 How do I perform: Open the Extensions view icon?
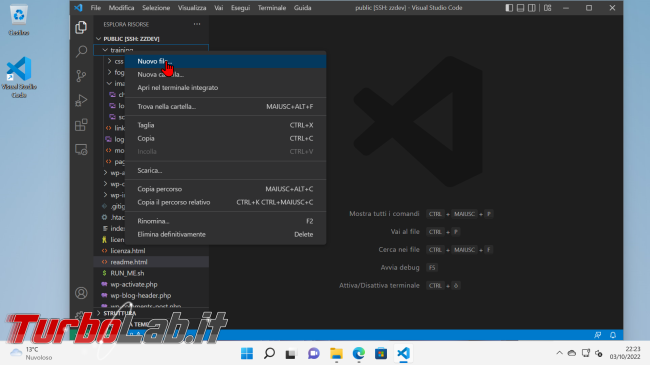(81, 125)
